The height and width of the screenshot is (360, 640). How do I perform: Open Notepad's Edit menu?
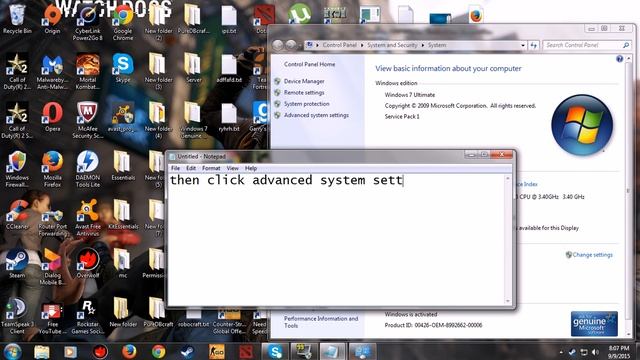pos(191,168)
